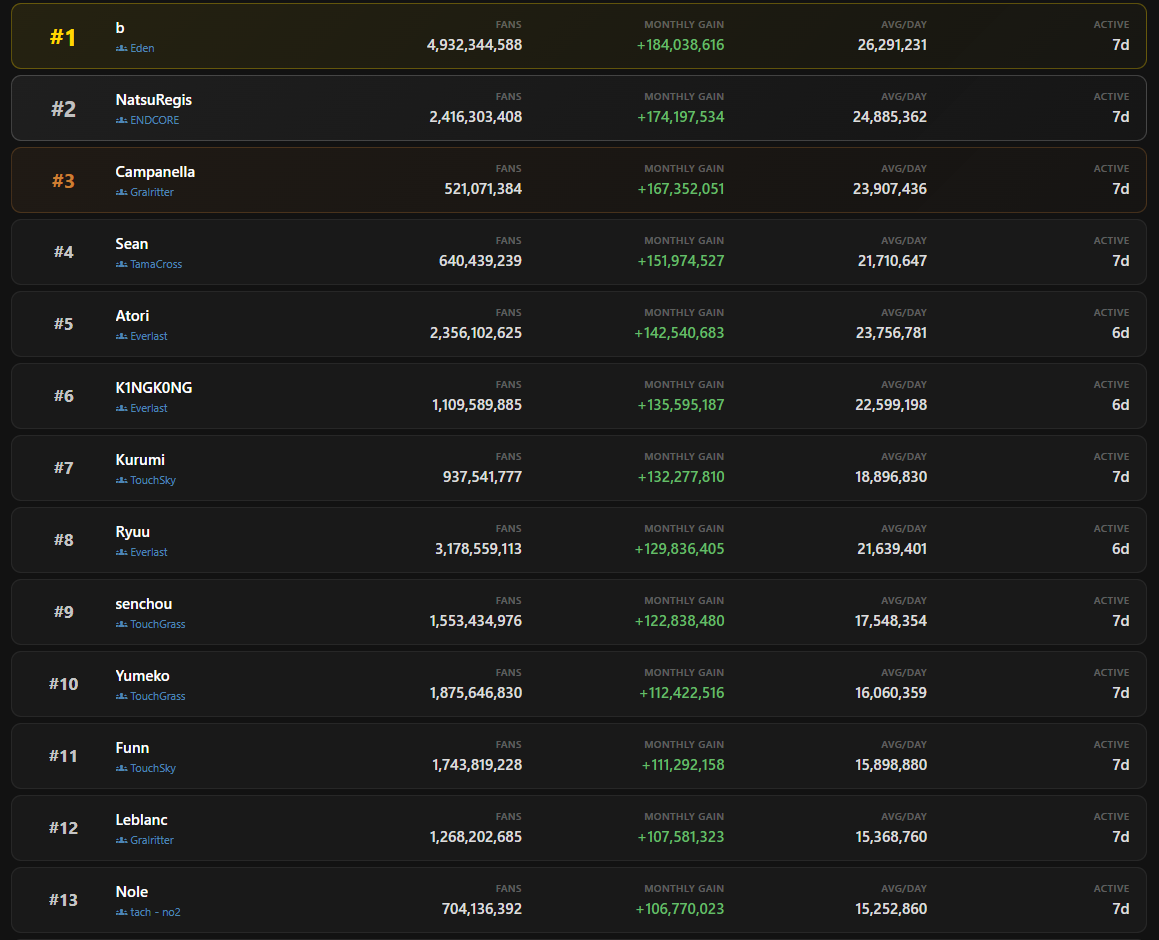This screenshot has width=1159, height=940.
Task: Open the ENDCORE club link
Action: (154, 120)
